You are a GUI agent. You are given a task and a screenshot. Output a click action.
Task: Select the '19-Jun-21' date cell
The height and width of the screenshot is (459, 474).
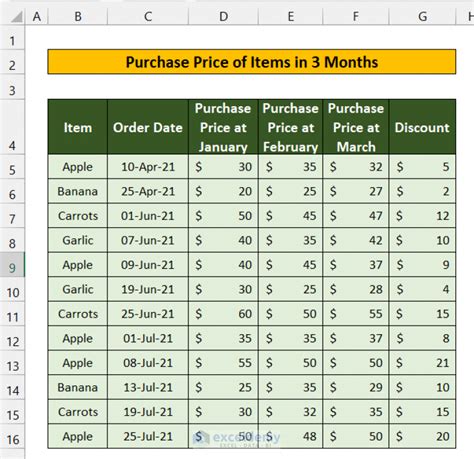coord(148,289)
